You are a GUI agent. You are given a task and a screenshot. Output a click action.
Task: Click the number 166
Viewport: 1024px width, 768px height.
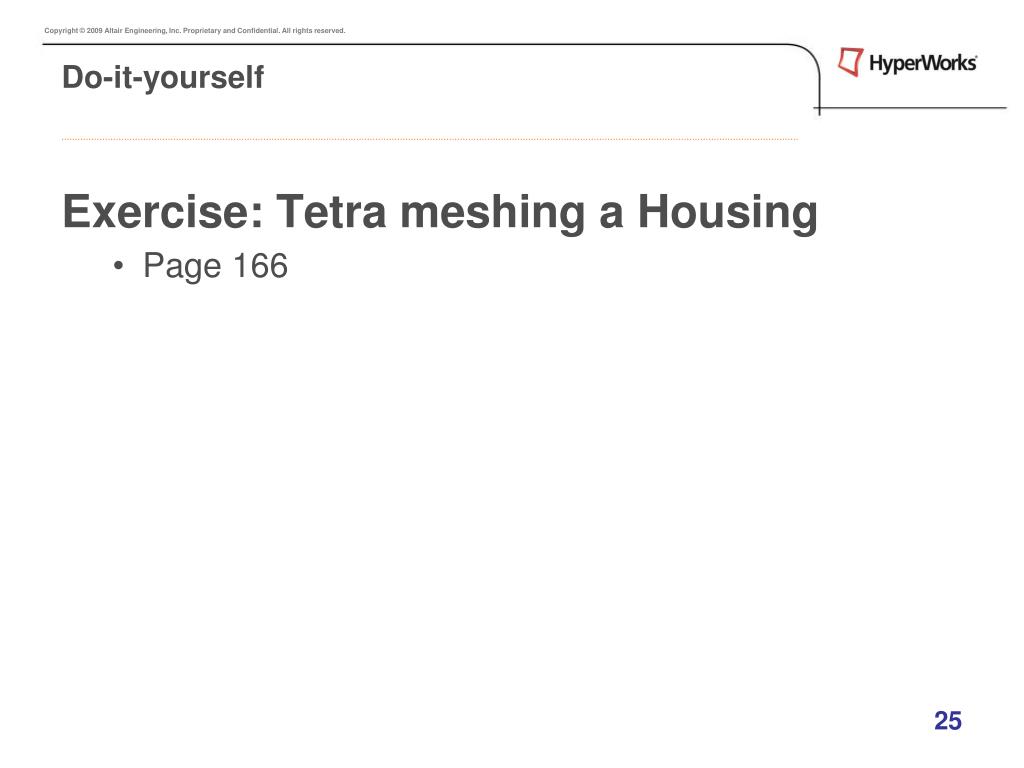[260, 266]
